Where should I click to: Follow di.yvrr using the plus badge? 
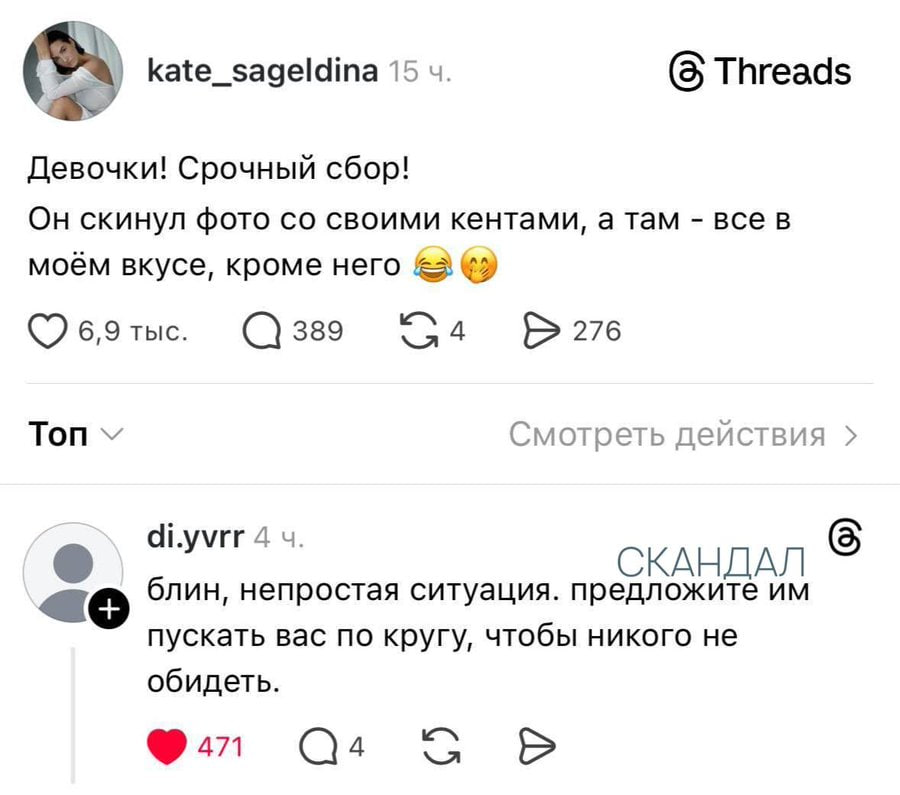pyautogui.click(x=108, y=608)
